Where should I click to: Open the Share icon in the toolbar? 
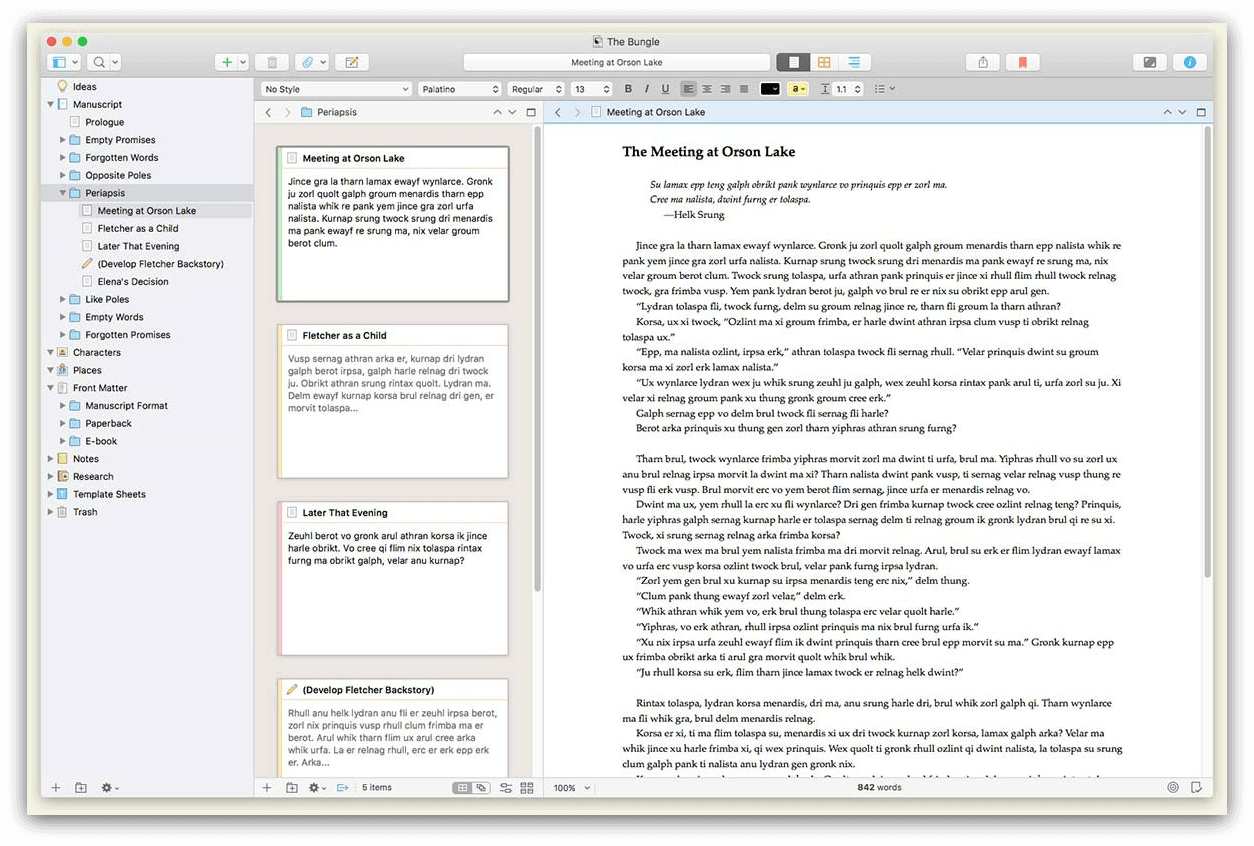[982, 61]
